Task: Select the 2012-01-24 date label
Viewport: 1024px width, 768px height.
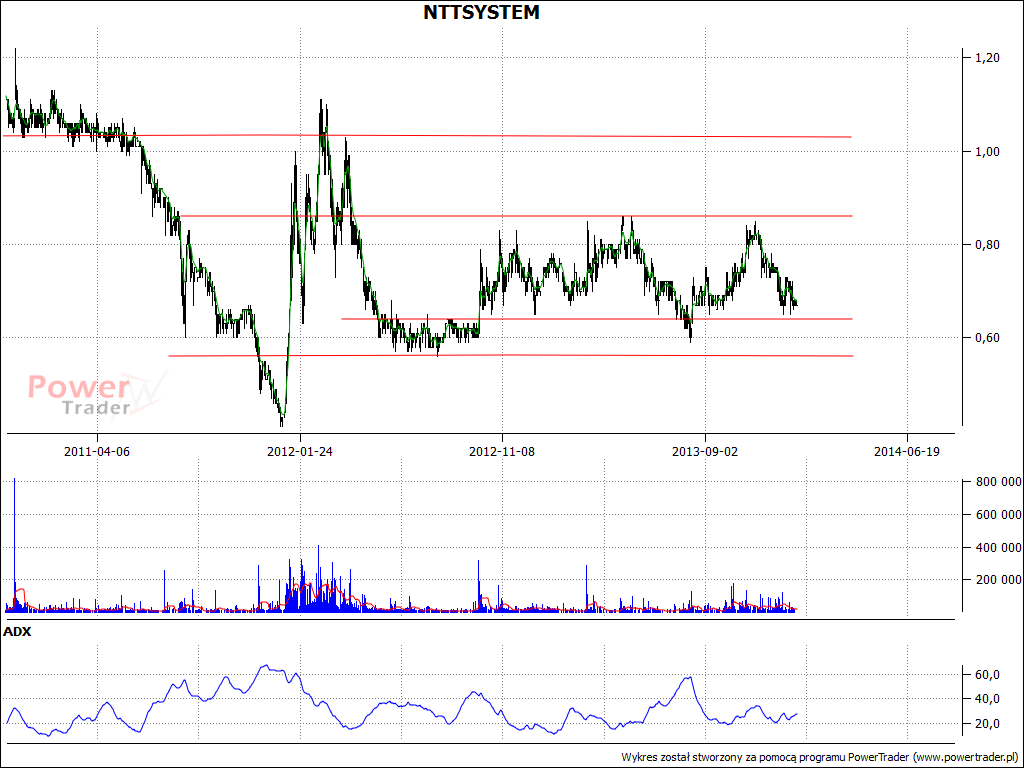Action: pyautogui.click(x=300, y=451)
